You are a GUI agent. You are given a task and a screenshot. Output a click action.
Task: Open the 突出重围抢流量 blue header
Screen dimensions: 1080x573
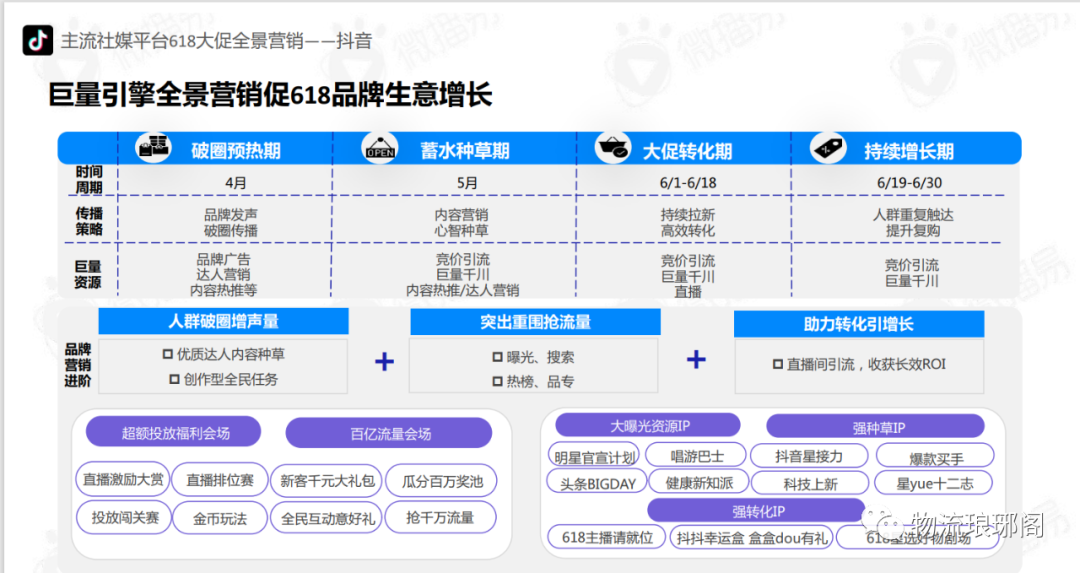(x=535, y=322)
